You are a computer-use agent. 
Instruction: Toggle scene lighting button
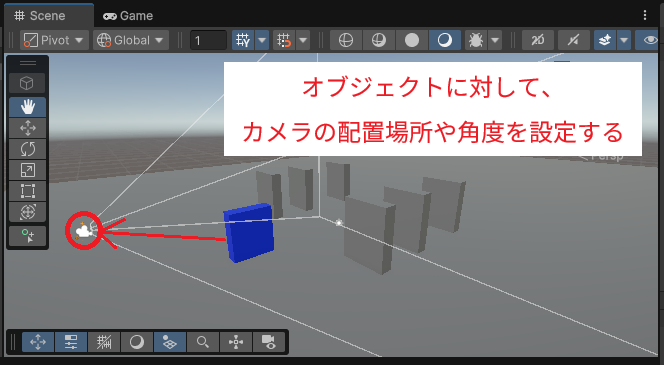coord(573,40)
